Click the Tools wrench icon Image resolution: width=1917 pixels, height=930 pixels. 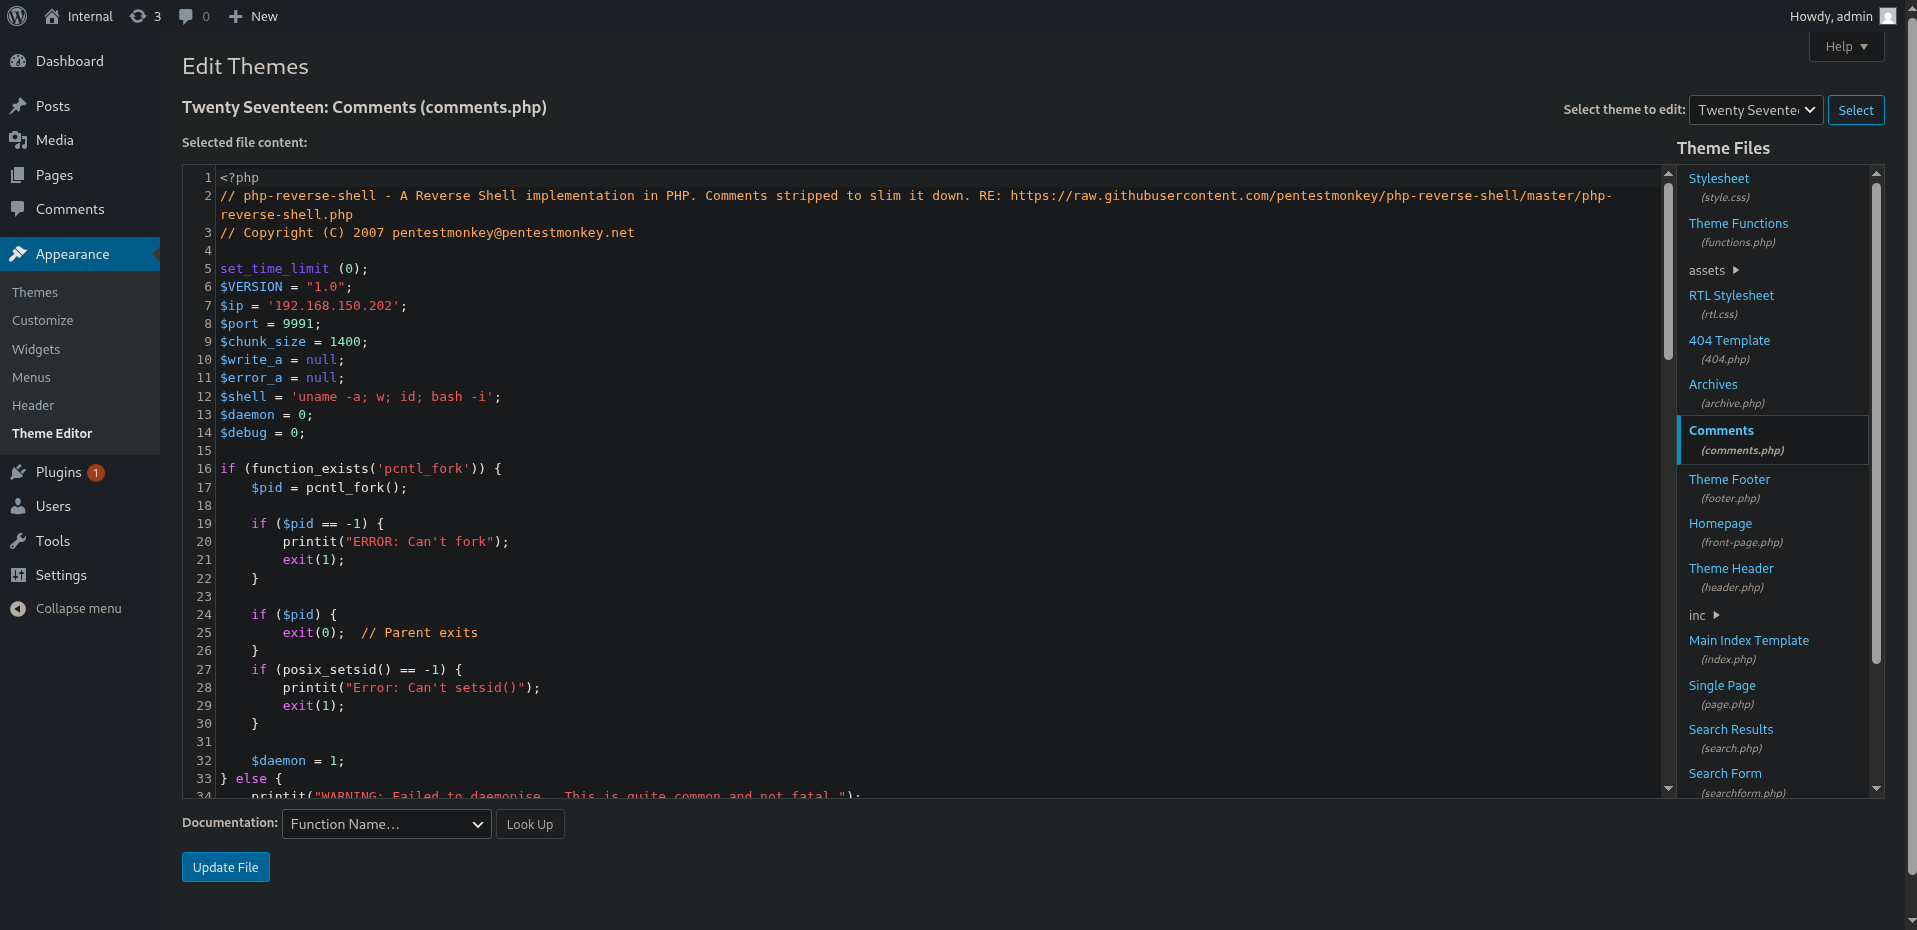pos(18,541)
